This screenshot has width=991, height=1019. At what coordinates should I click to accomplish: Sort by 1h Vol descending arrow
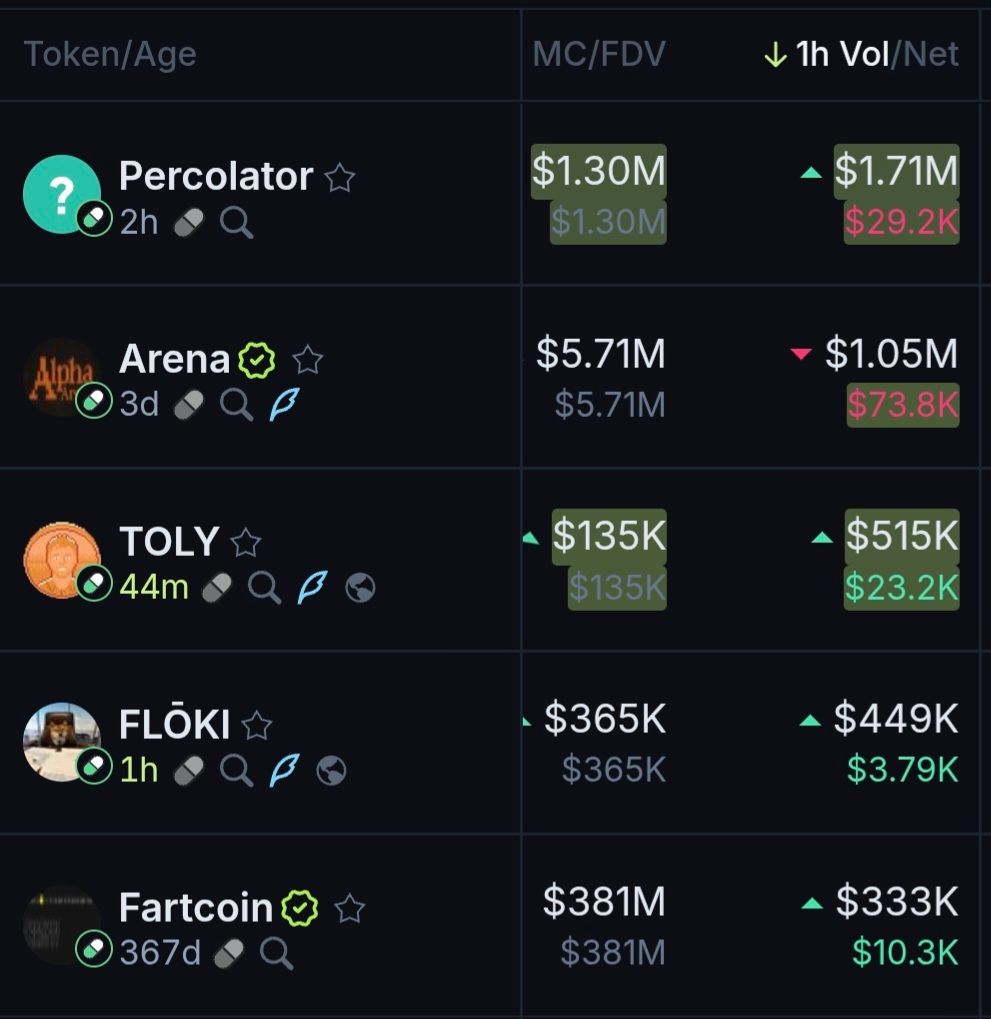pyautogui.click(x=775, y=55)
